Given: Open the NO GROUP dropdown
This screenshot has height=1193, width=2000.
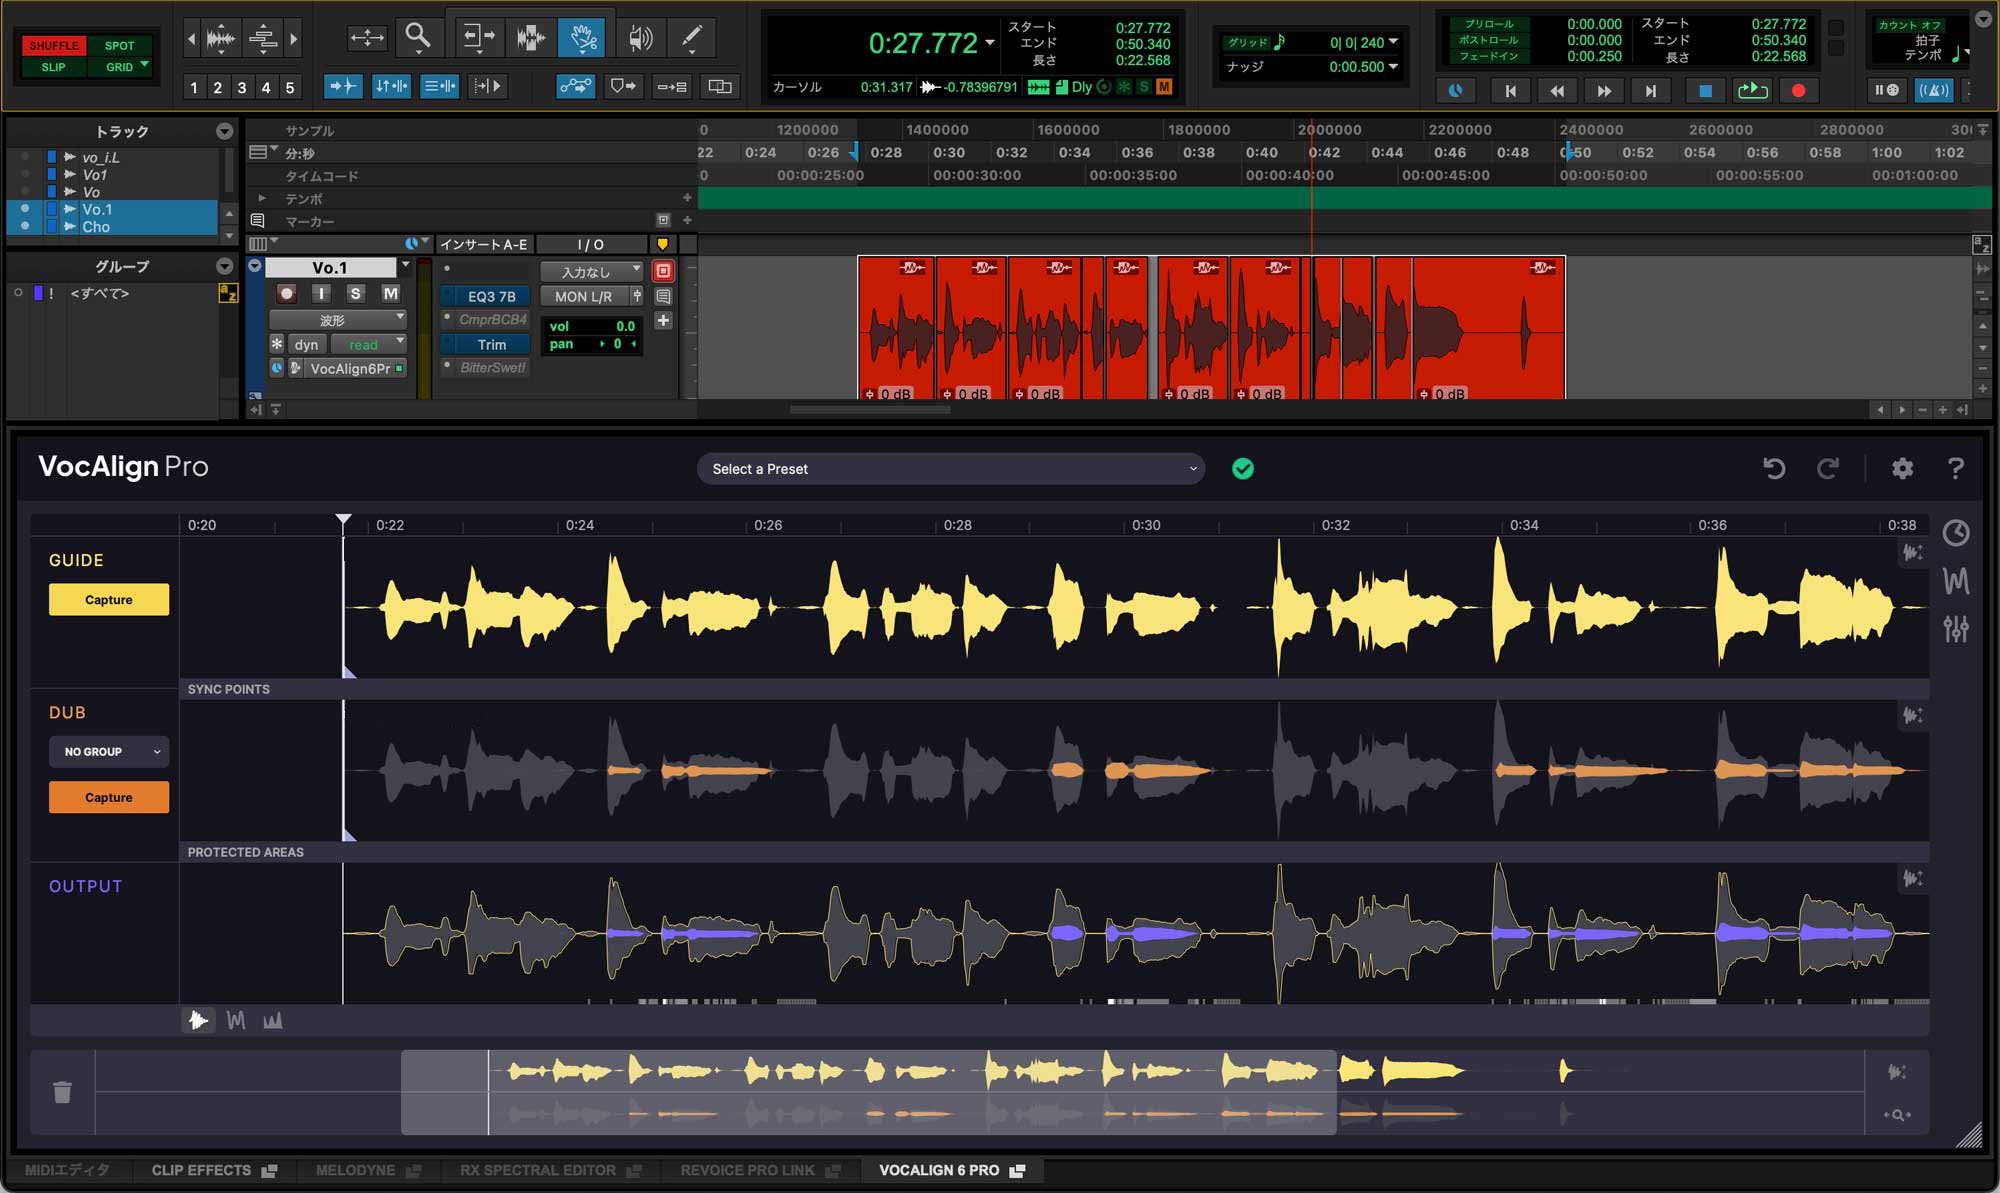Looking at the screenshot, I should click(109, 752).
